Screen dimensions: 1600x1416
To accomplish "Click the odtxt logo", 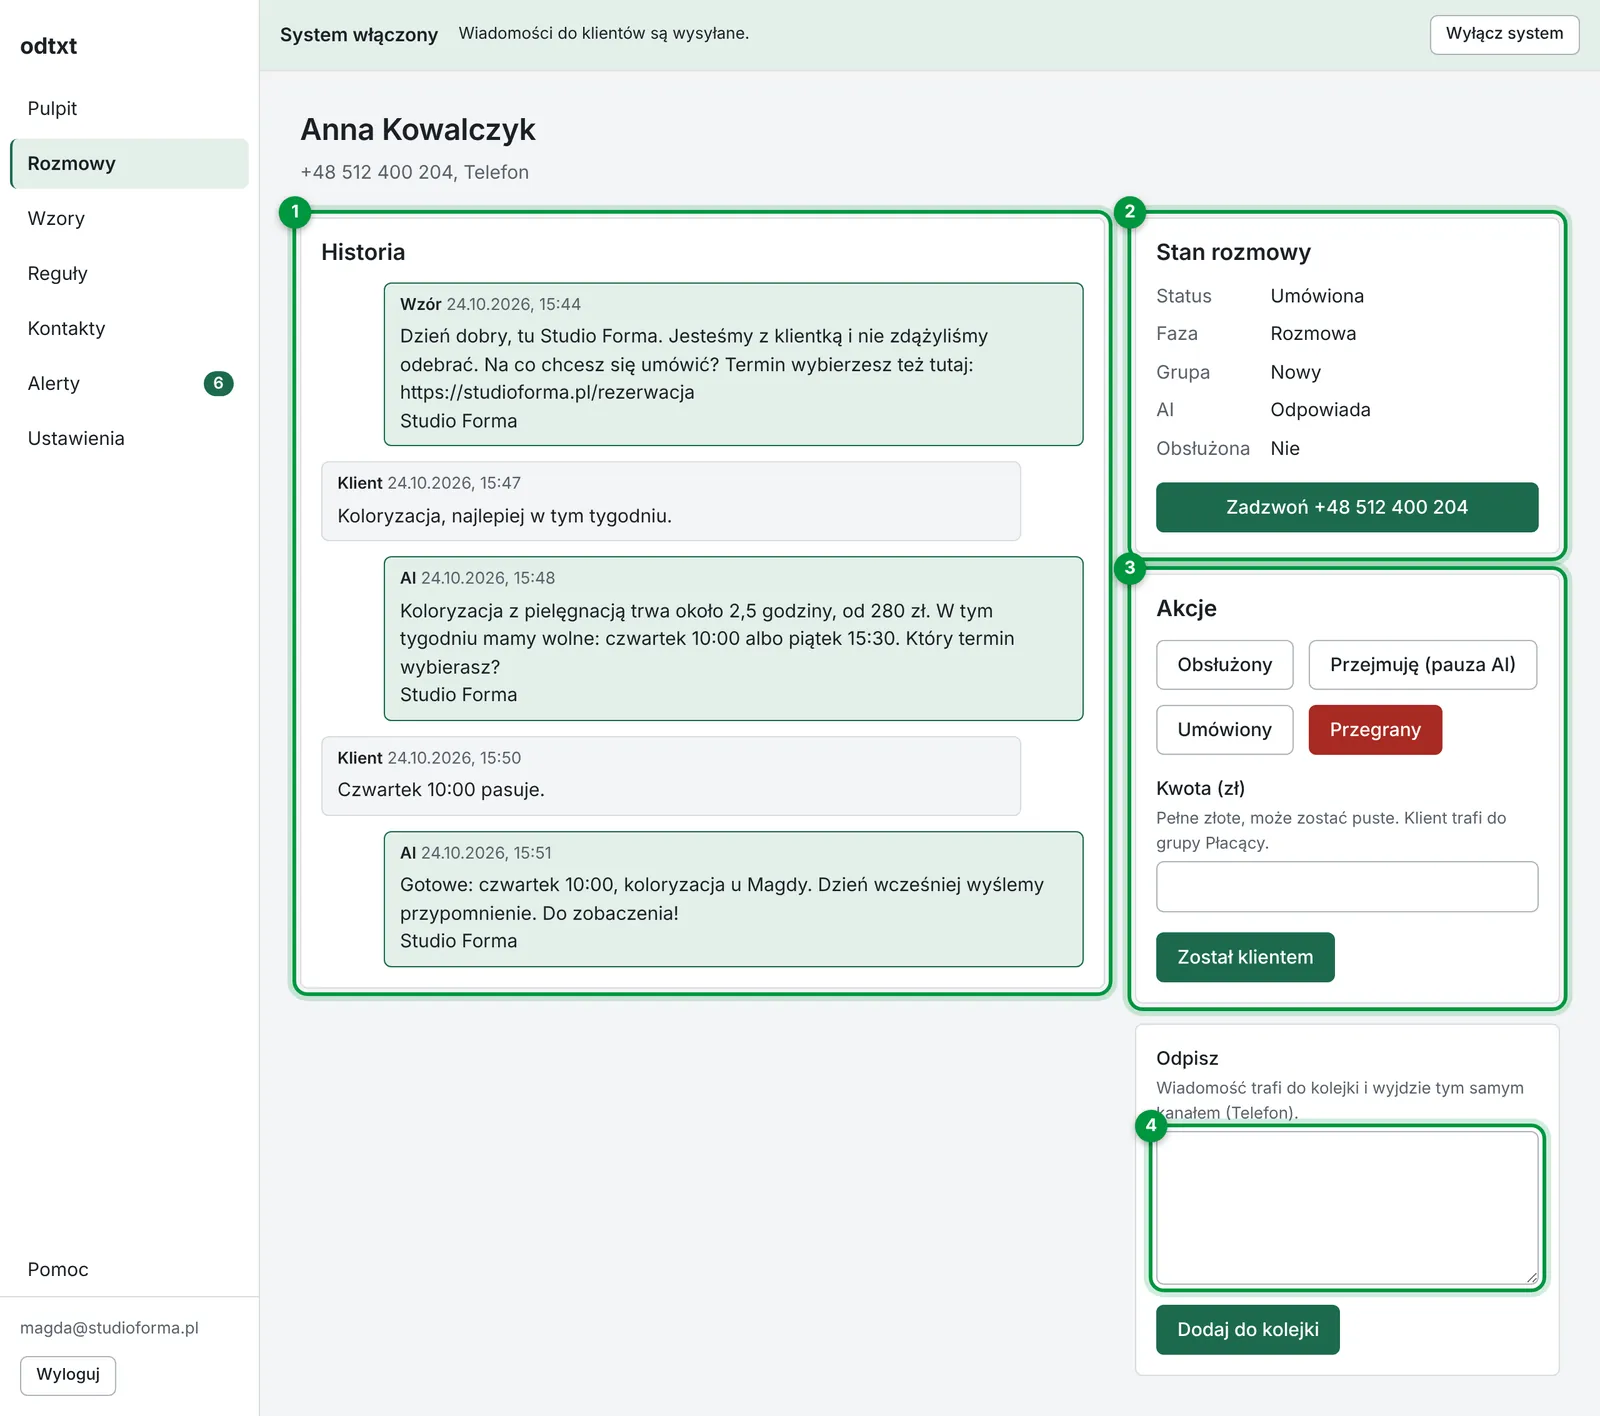I will pos(49,46).
